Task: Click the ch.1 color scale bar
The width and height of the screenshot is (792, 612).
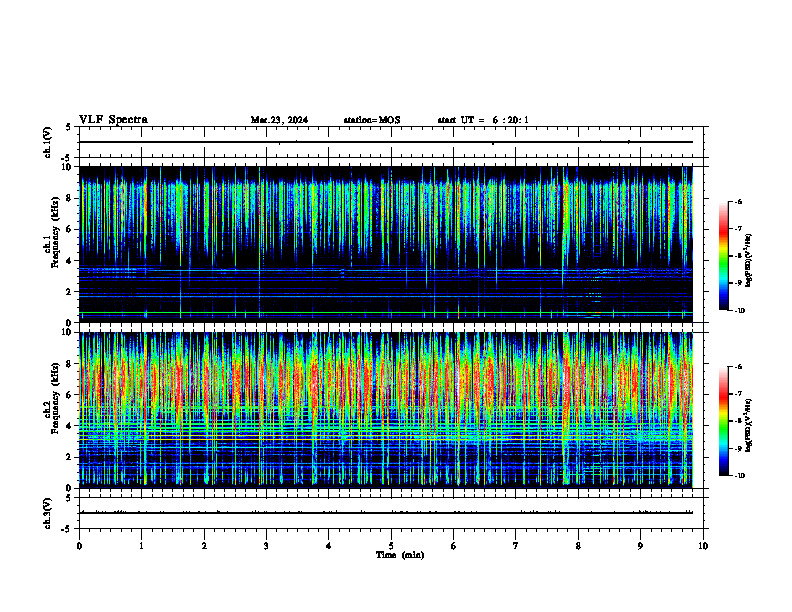Action: [x=723, y=256]
